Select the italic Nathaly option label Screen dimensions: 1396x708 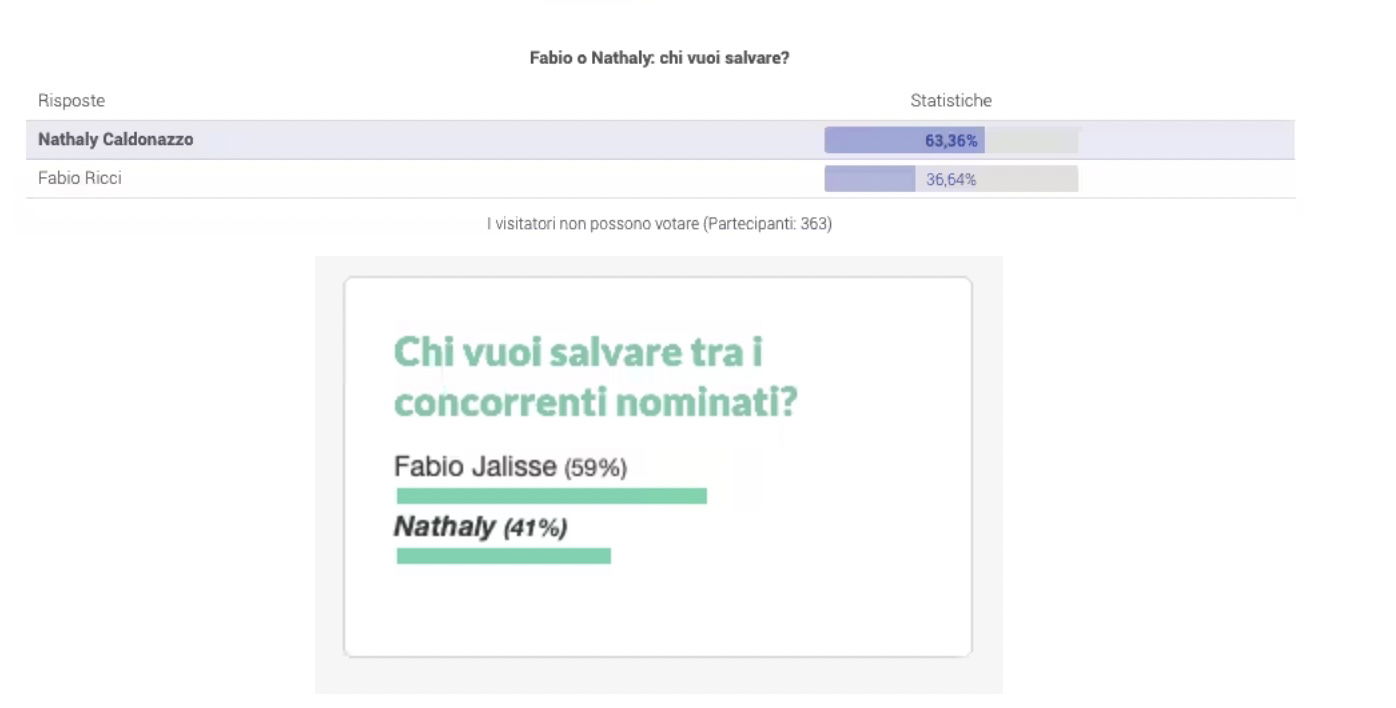tap(444, 527)
